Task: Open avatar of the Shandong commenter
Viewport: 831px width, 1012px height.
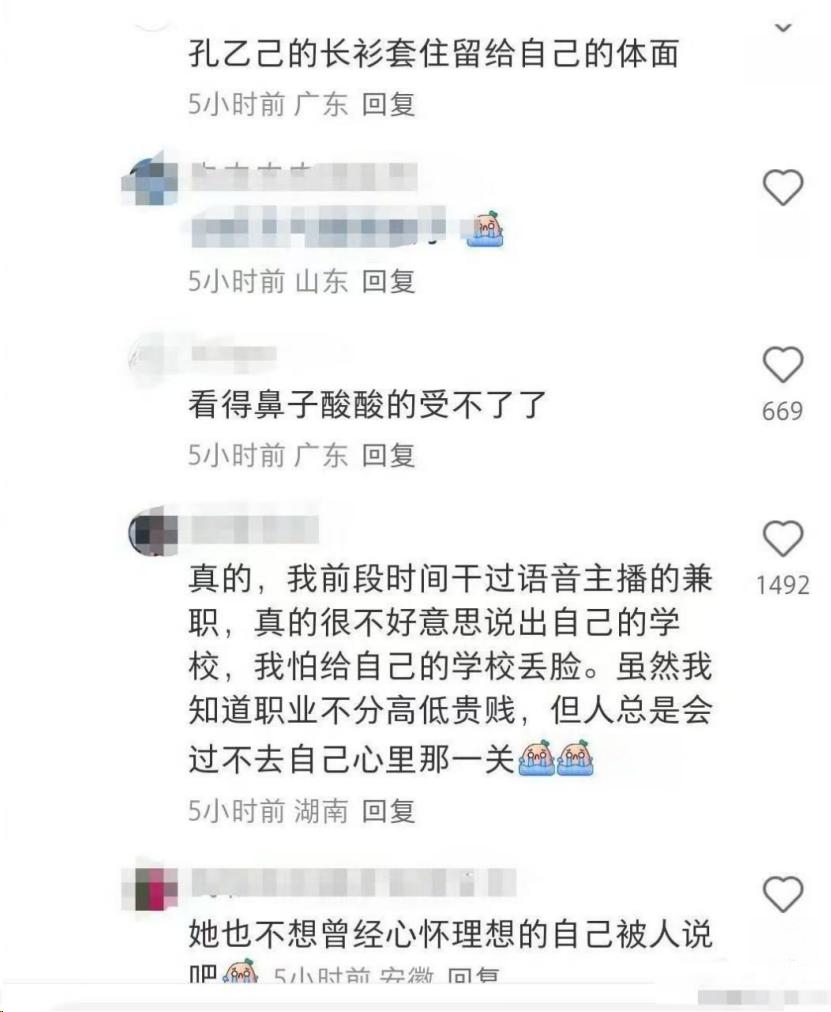Action: click(x=150, y=179)
